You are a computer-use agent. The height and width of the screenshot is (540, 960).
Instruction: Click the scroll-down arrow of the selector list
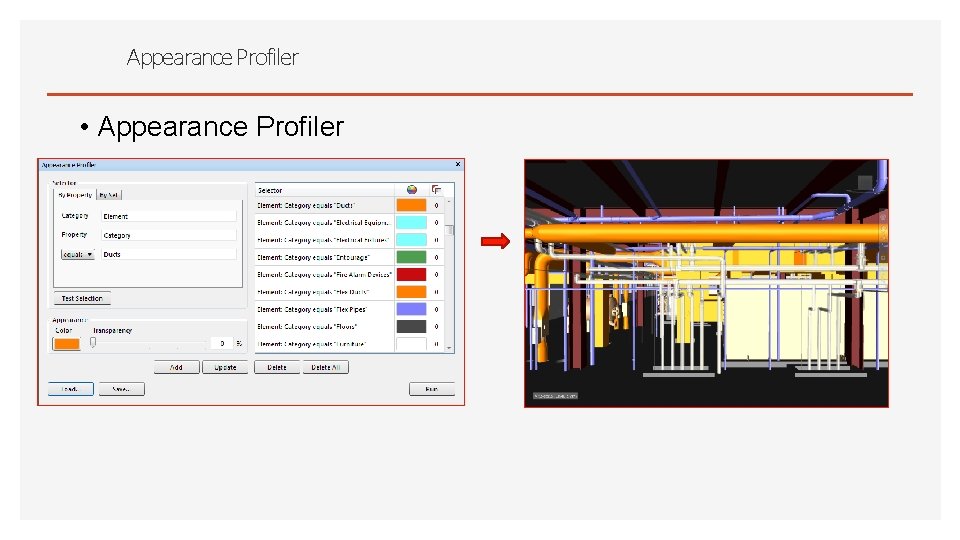coord(450,348)
